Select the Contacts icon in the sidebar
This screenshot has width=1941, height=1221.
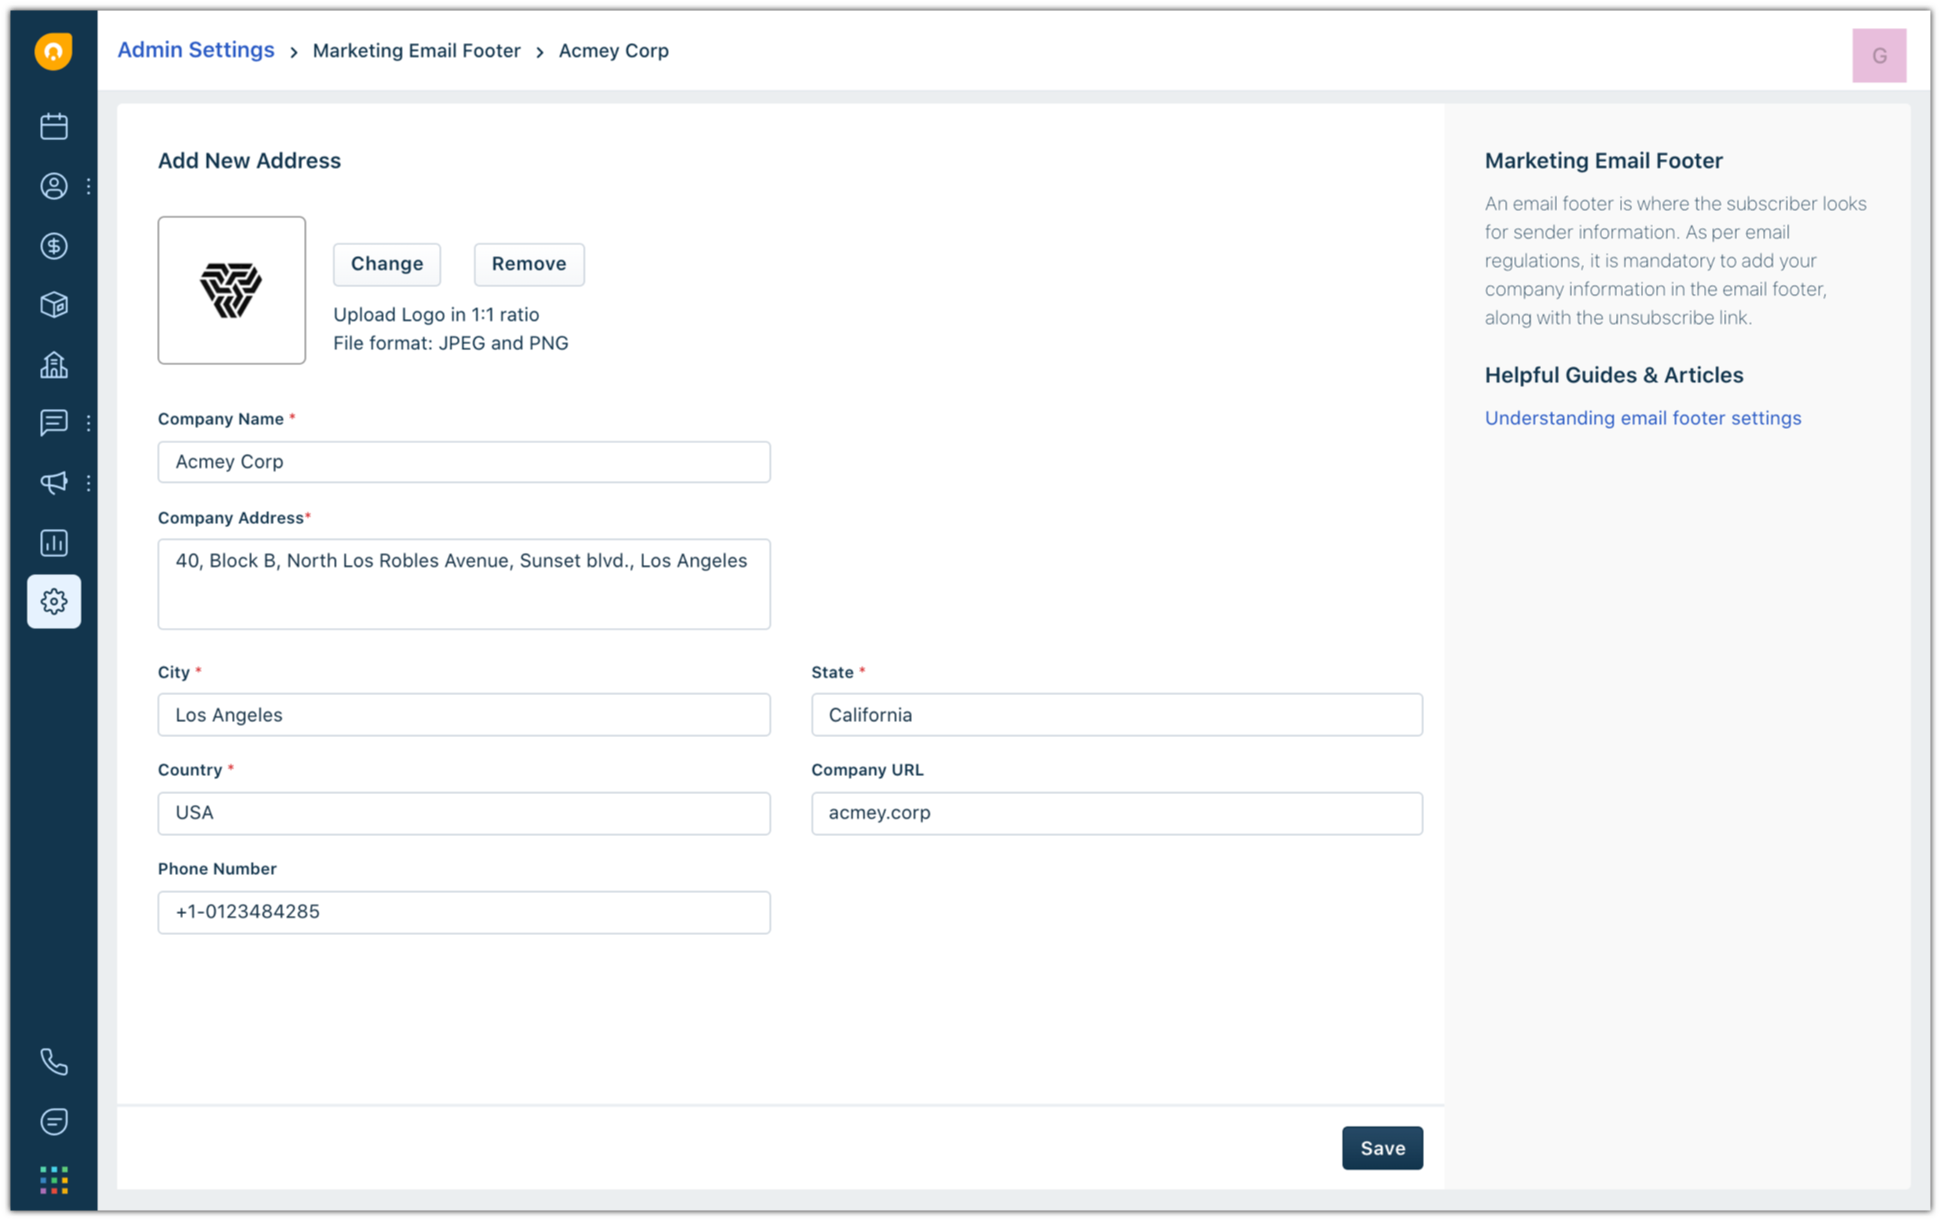click(x=54, y=186)
